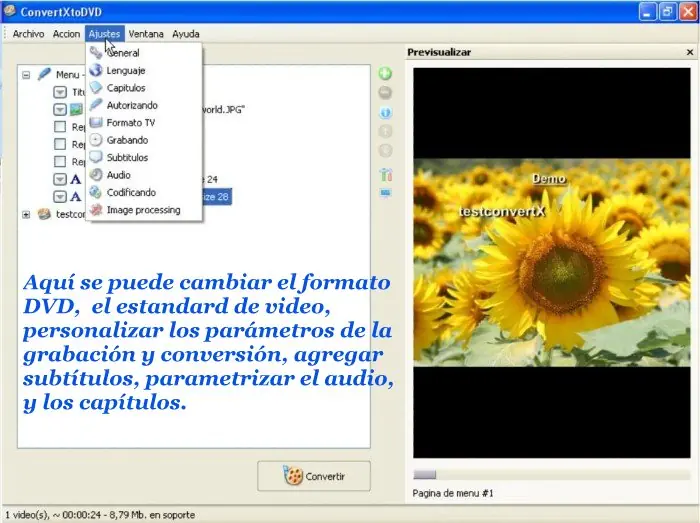
Task: Select Capitulos in the Ajustes dropdown
Action: 125,88
